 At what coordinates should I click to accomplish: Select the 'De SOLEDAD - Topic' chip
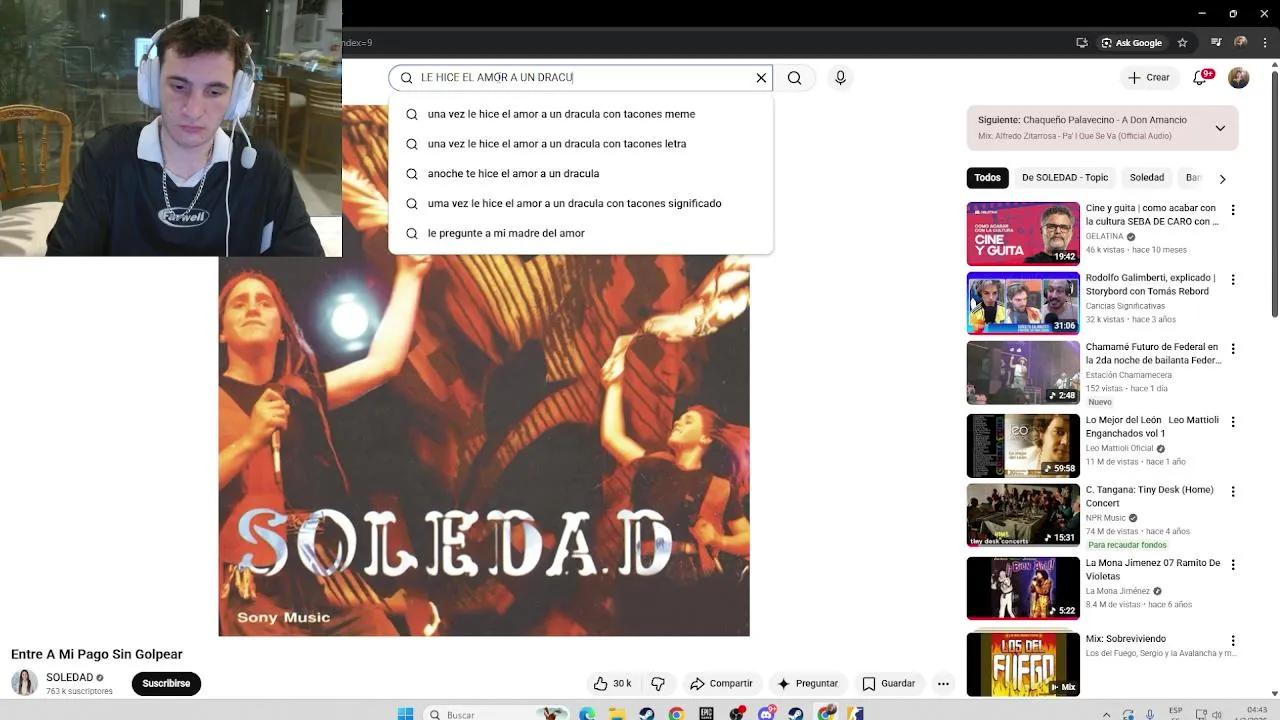[1064, 178]
